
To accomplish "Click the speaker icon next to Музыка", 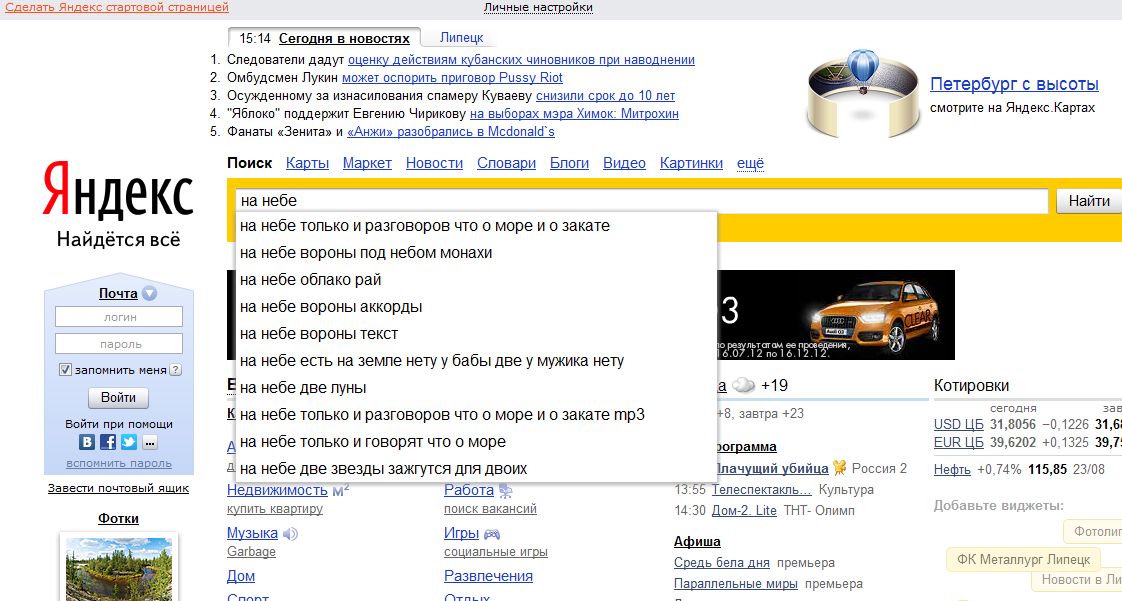I will point(290,534).
